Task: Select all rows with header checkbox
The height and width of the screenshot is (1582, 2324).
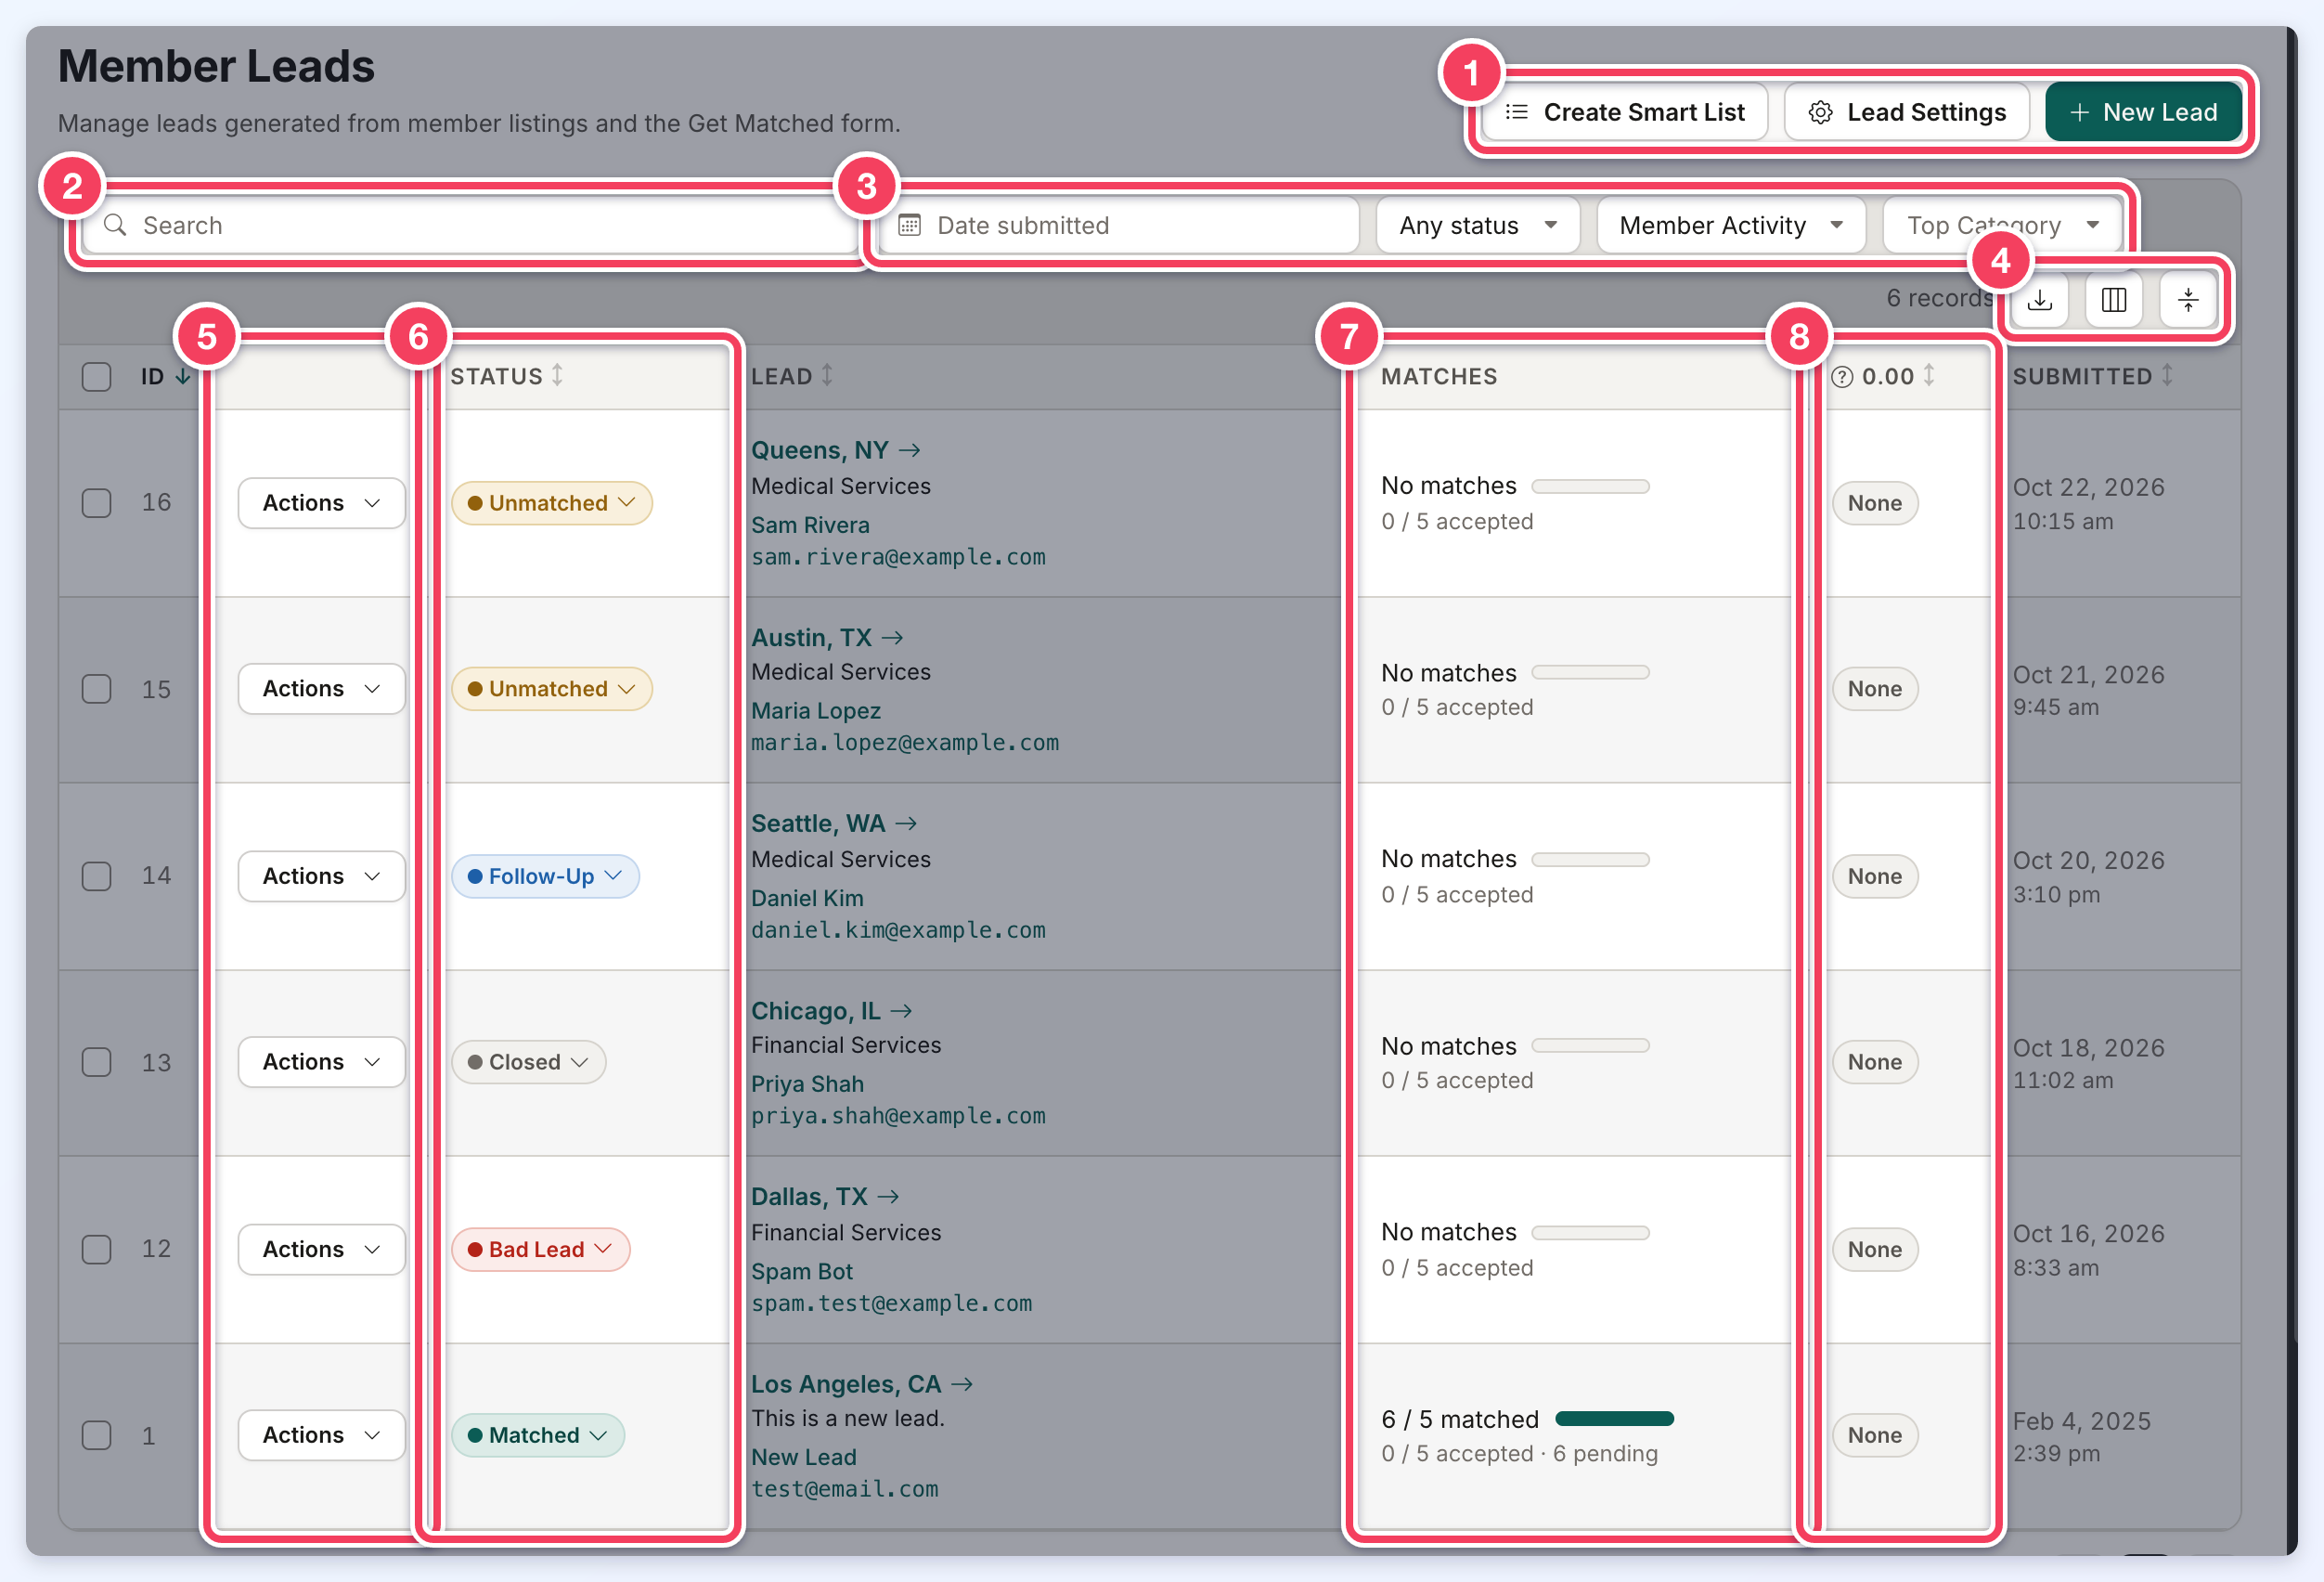Action: tap(96, 377)
